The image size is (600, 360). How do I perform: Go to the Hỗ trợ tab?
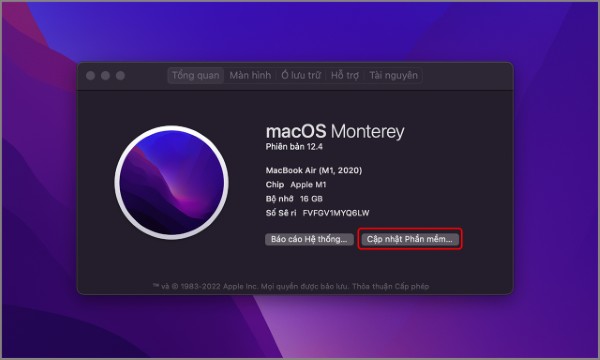pos(345,75)
